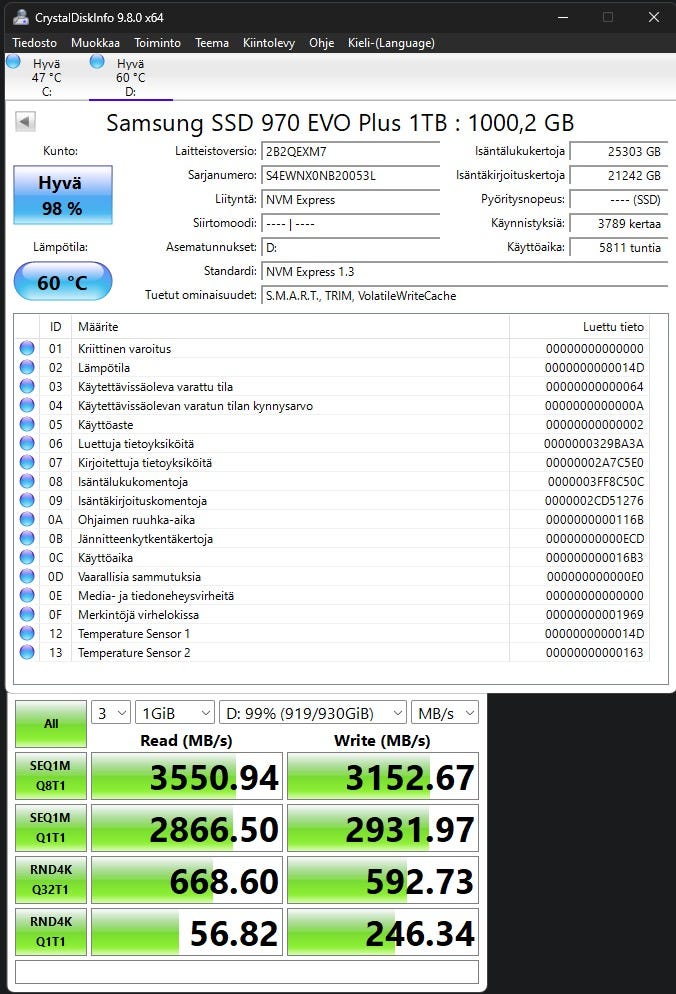Click status orb beside Käyttöaste row
Screen dimensions: 676x994
[27, 424]
